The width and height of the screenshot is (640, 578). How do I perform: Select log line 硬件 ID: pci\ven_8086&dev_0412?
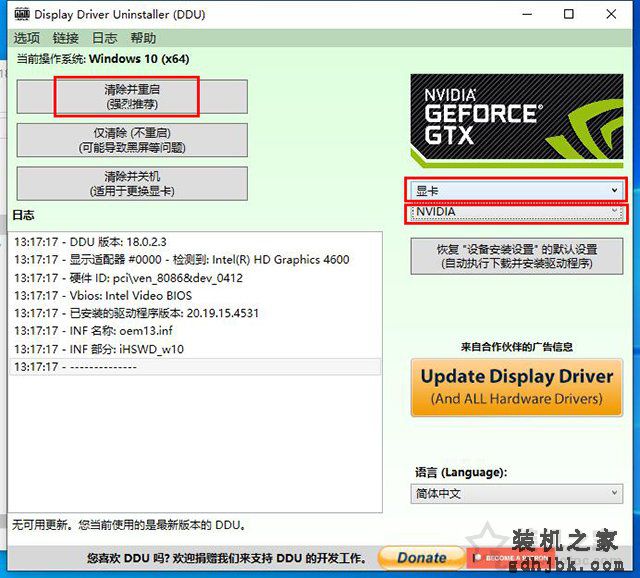coord(195,278)
